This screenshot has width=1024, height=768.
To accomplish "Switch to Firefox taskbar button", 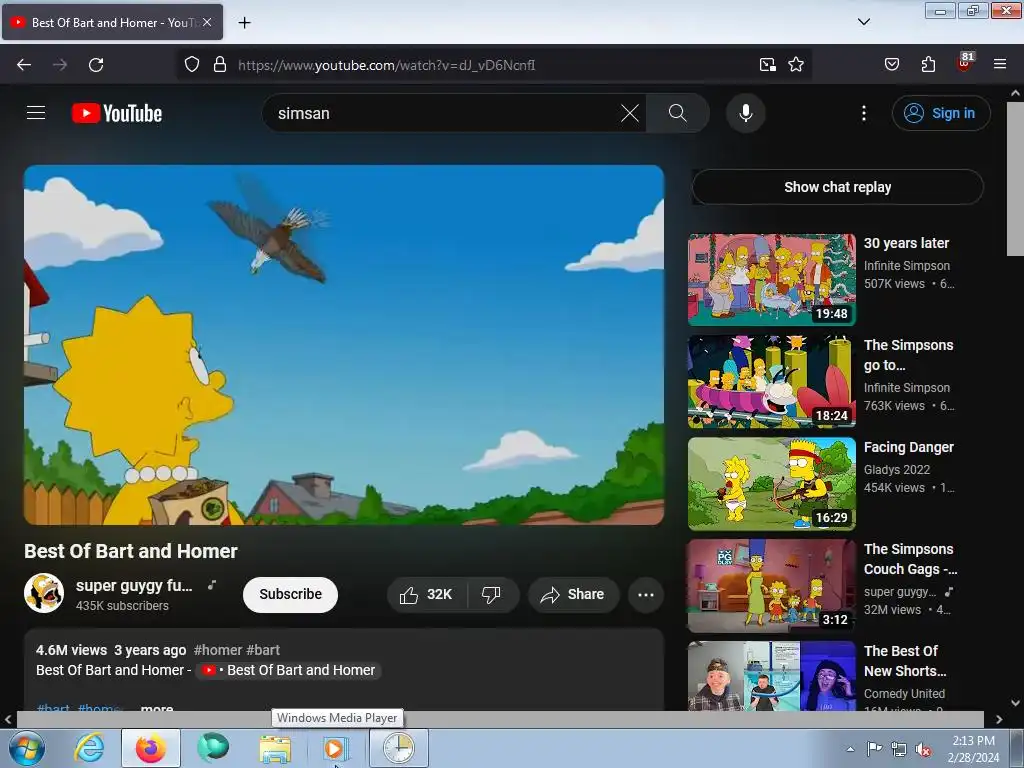I will (151, 748).
